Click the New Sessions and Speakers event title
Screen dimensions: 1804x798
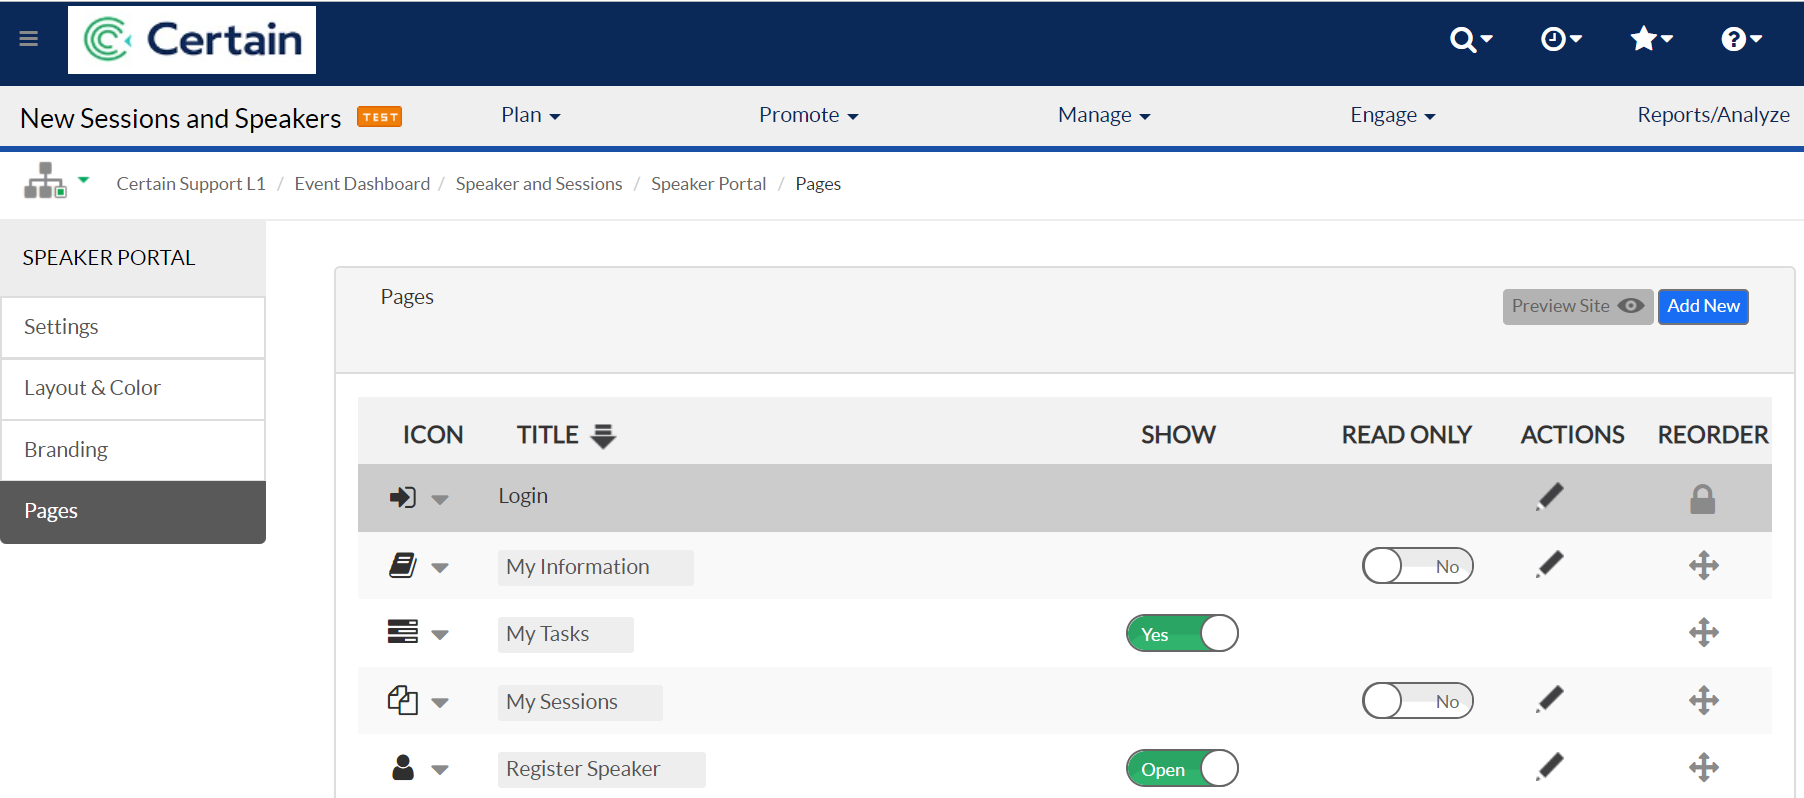click(x=181, y=118)
